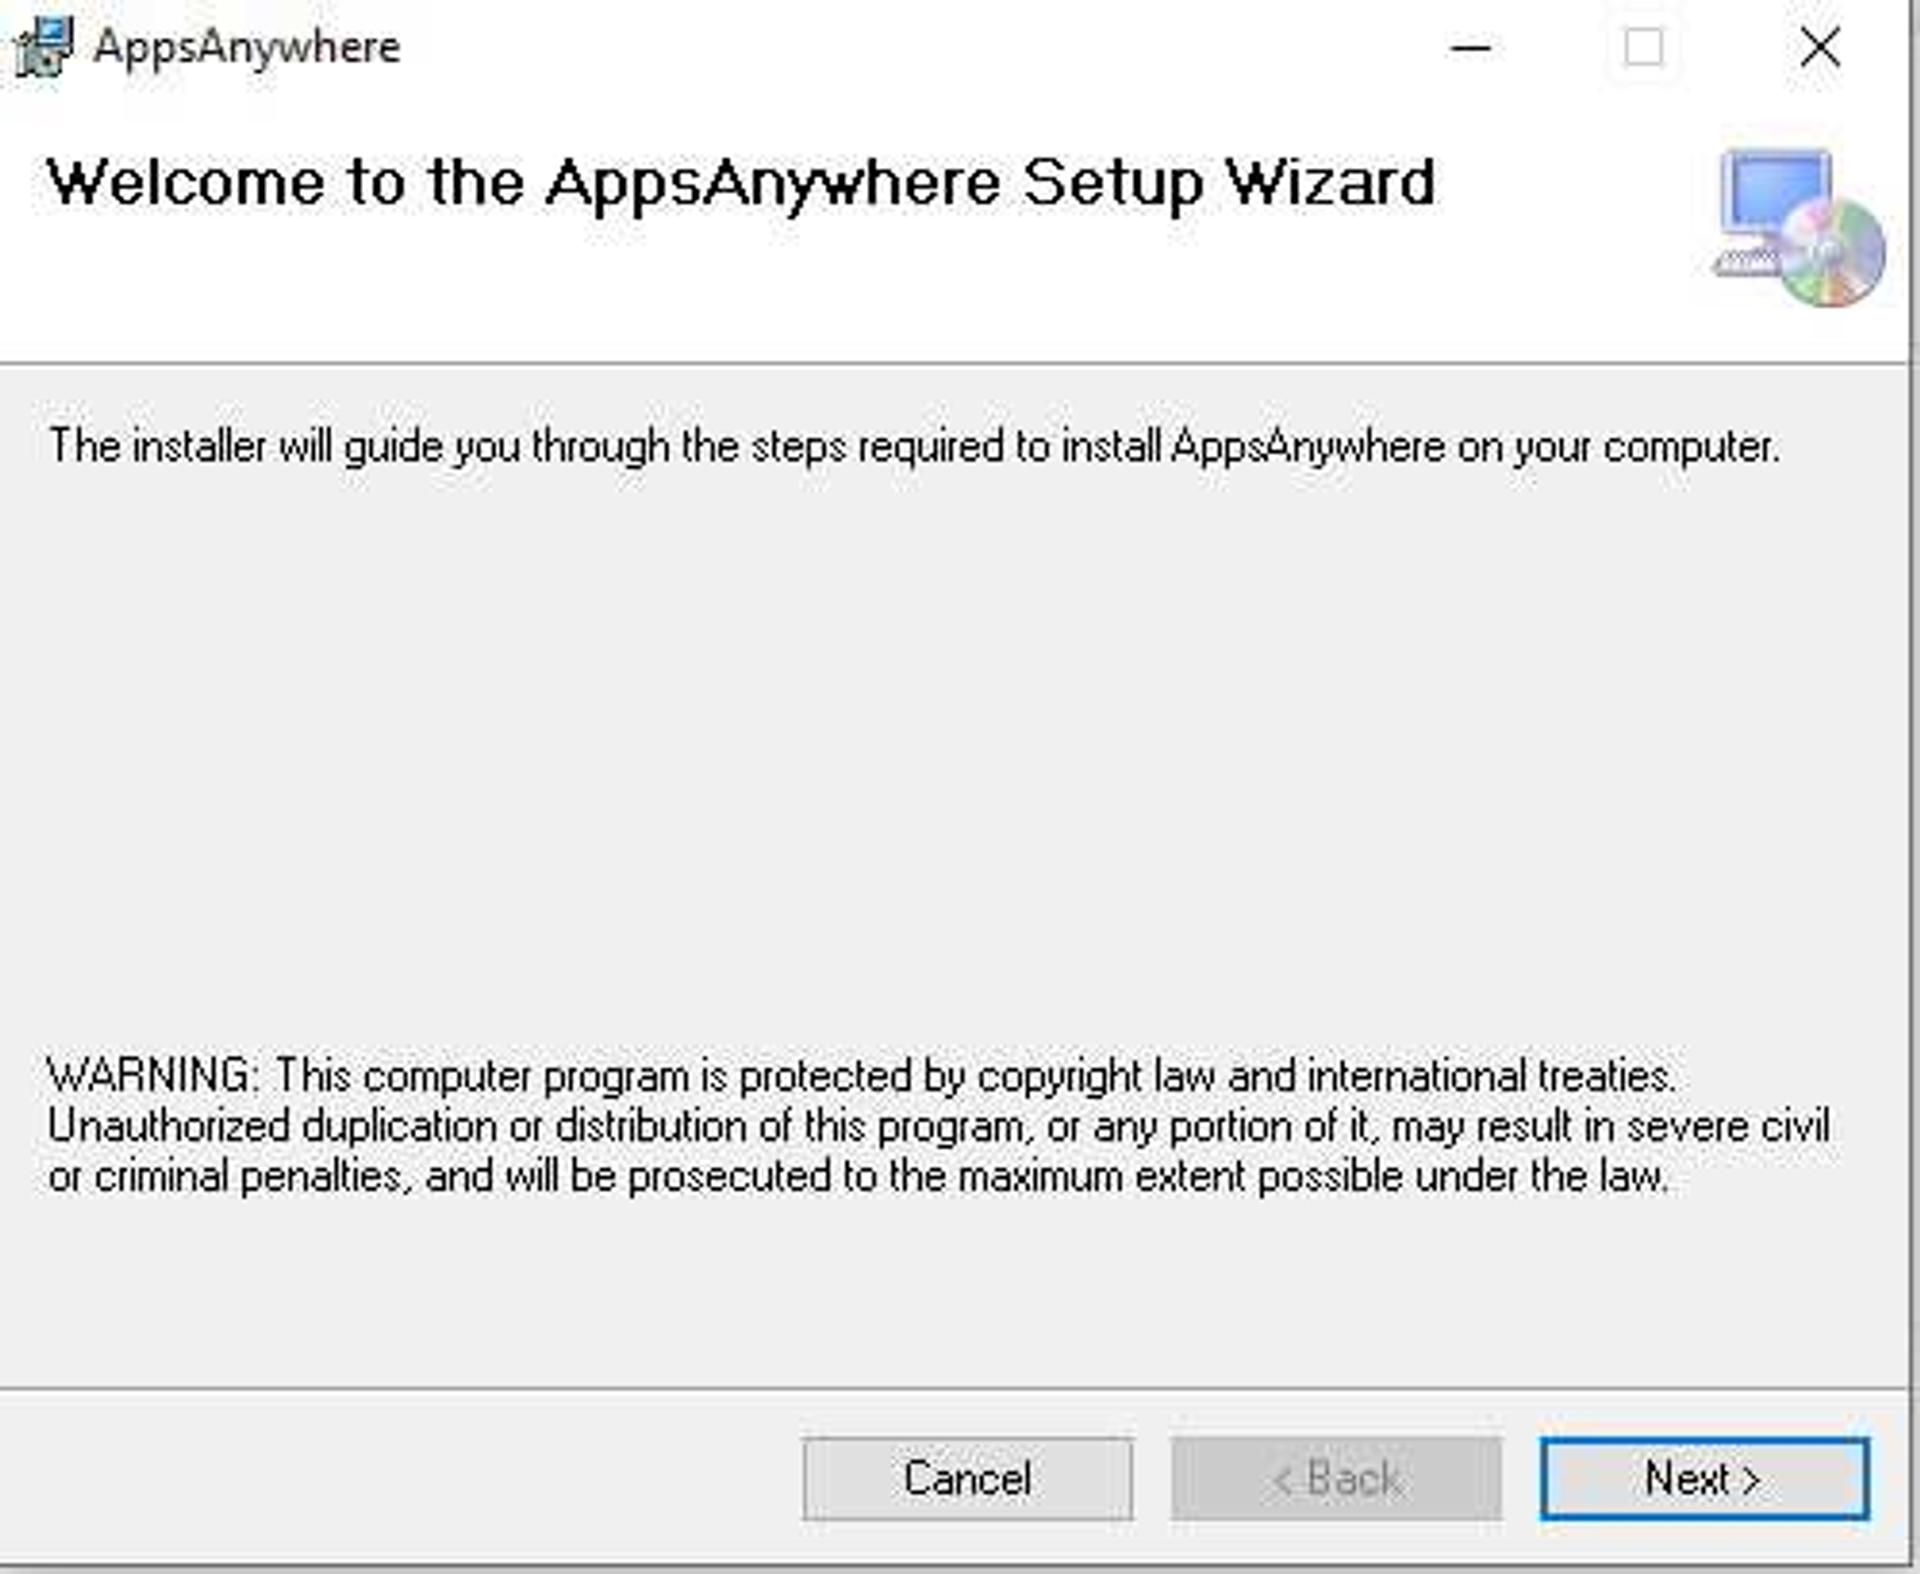Minimize the AppsAnywhere setup window
1920x1574 pixels.
pos(1471,47)
